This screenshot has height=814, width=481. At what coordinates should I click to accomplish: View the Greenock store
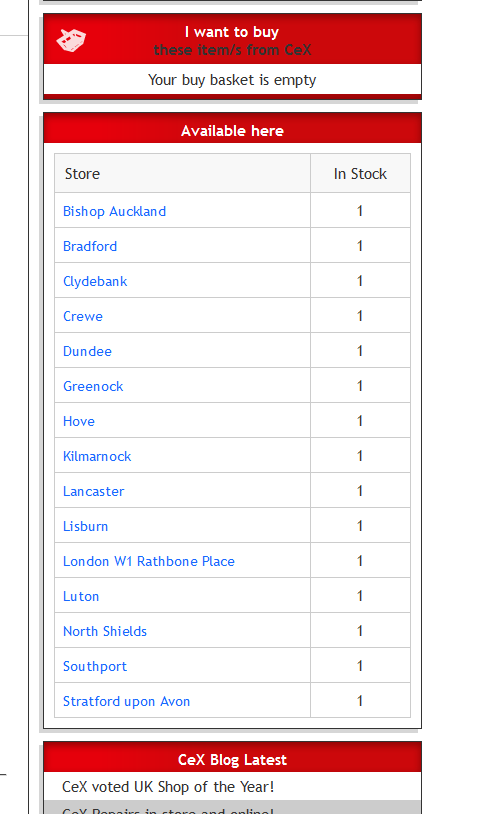pos(93,386)
